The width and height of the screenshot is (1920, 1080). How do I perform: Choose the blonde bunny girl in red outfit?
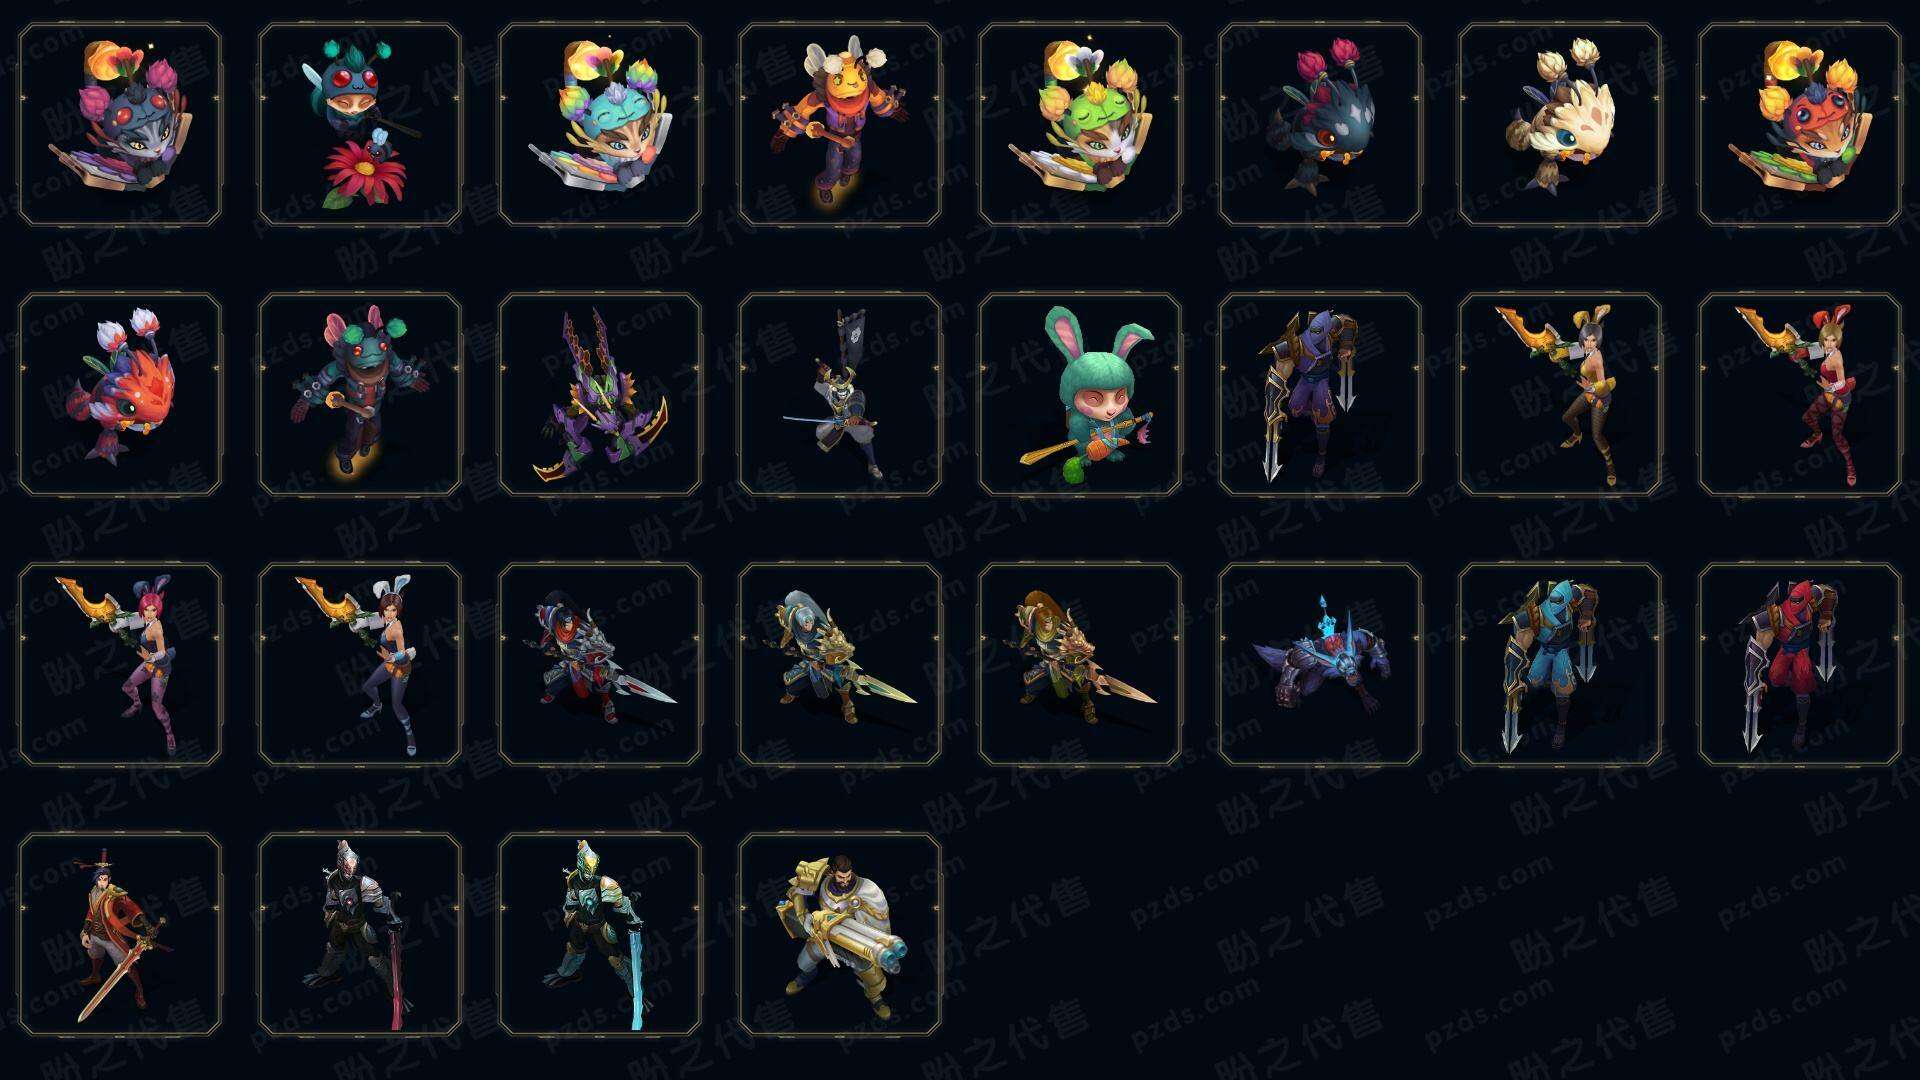coord(1800,394)
